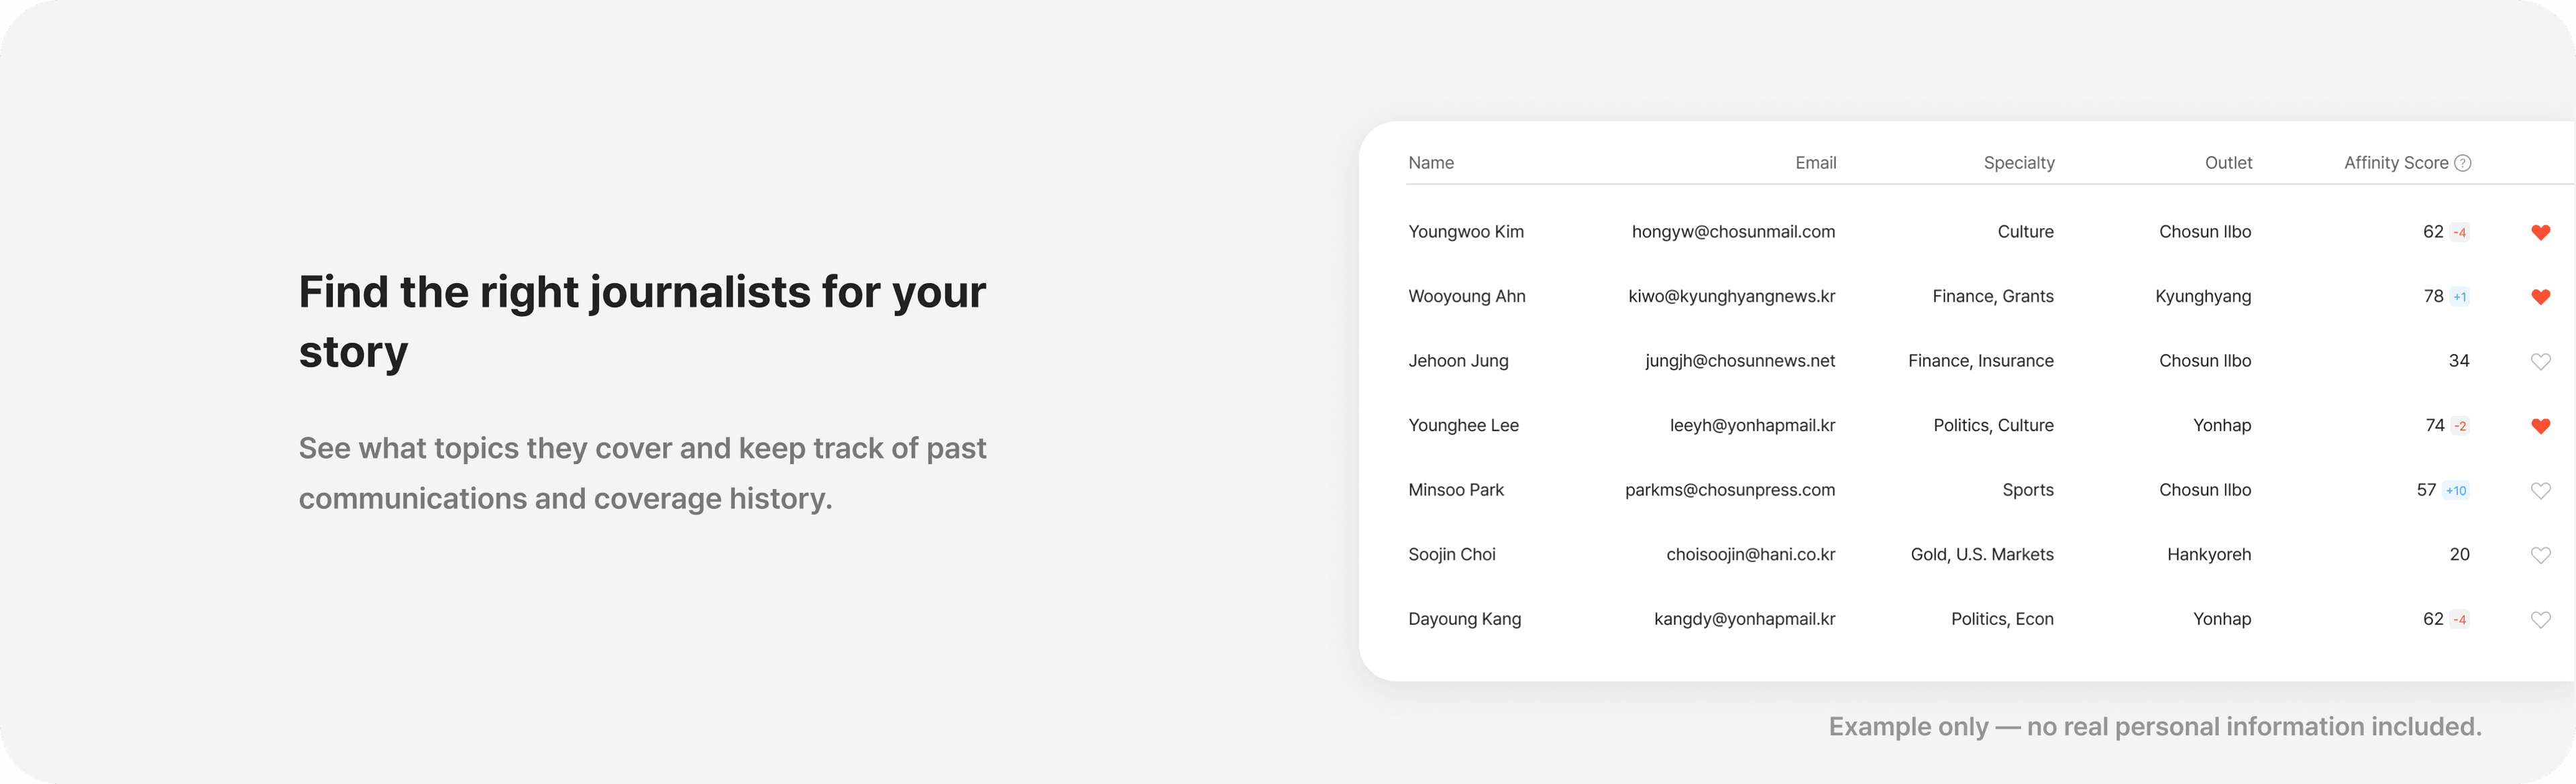
Task: Click the Affinity Score help icon
Action: tap(2463, 163)
